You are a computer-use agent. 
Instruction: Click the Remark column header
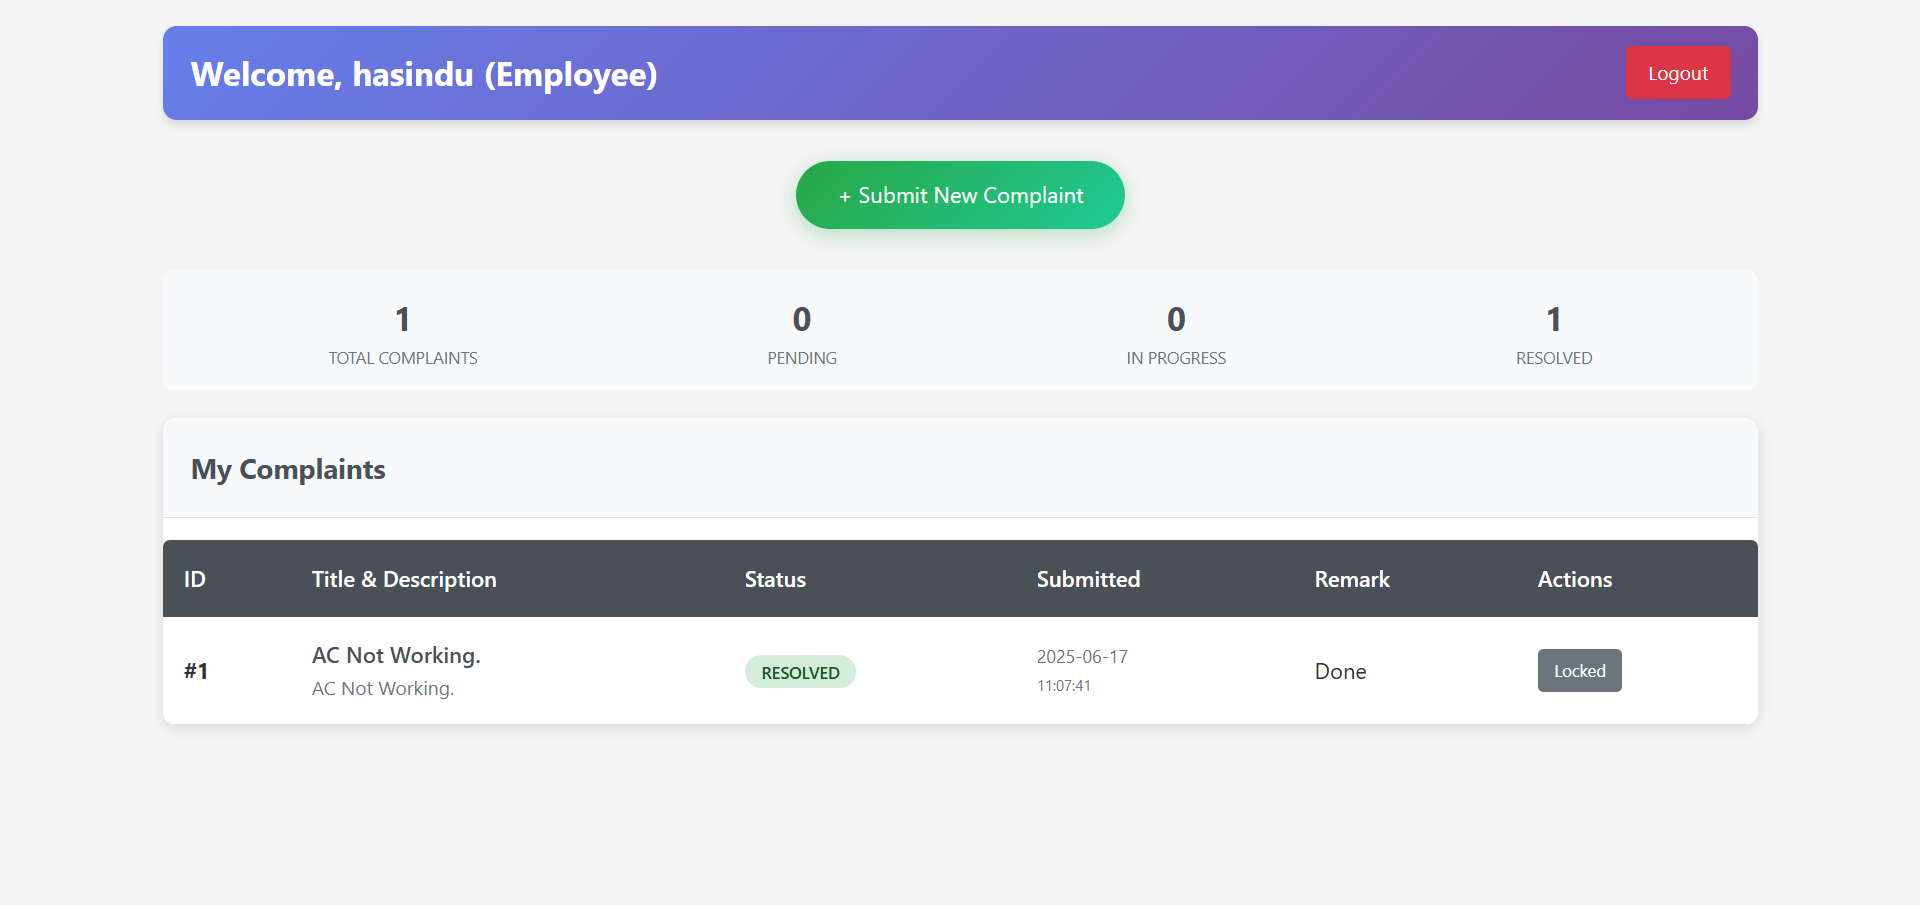point(1352,580)
